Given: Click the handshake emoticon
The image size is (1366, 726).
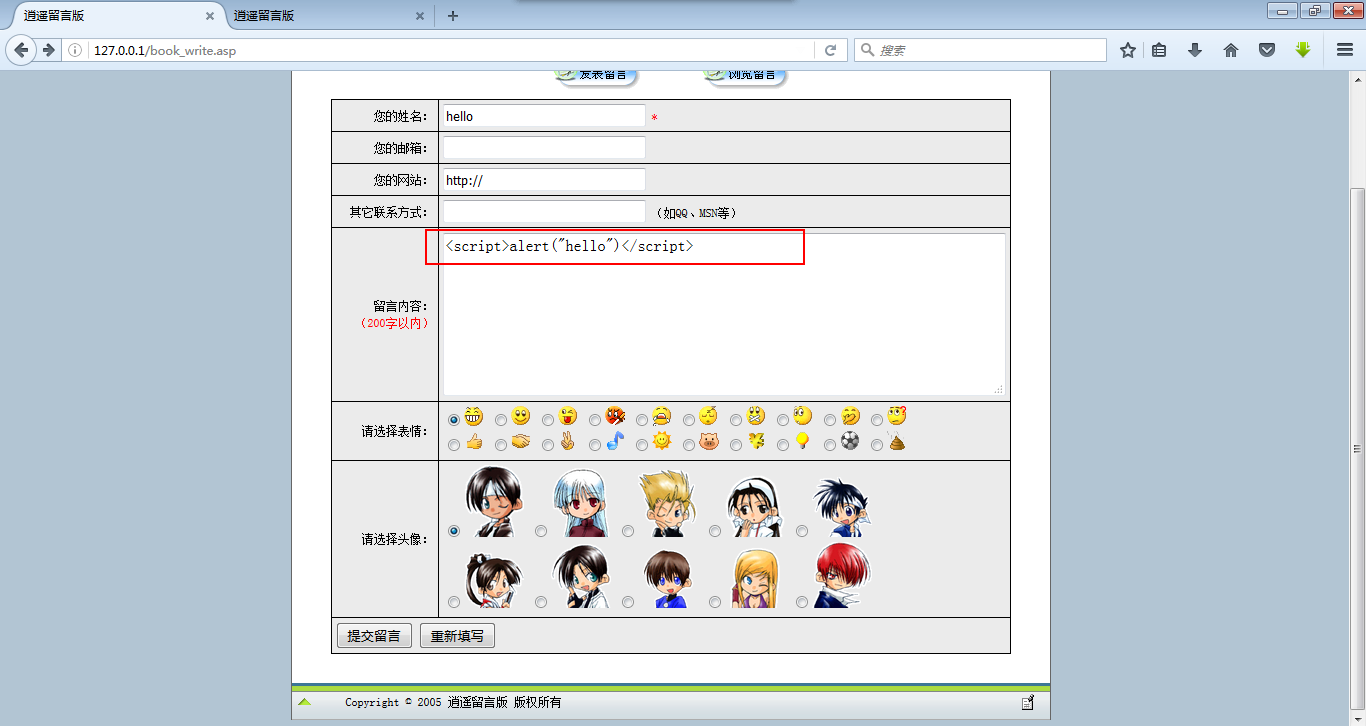Looking at the screenshot, I should 520,441.
